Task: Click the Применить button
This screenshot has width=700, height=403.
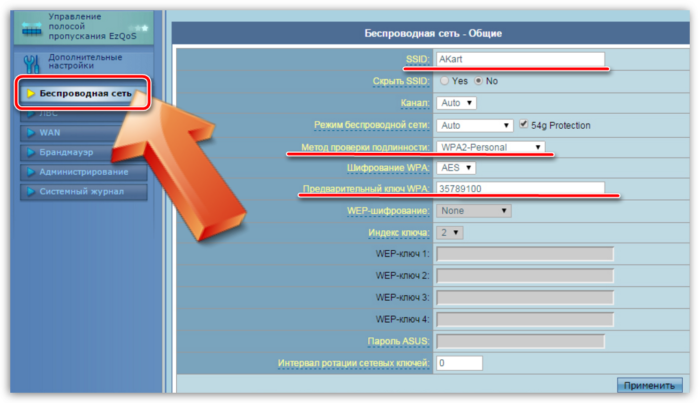Action: tap(650, 385)
